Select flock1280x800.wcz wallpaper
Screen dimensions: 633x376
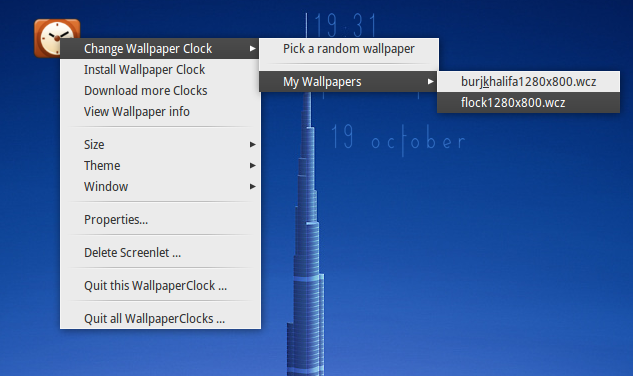[x=528, y=103]
